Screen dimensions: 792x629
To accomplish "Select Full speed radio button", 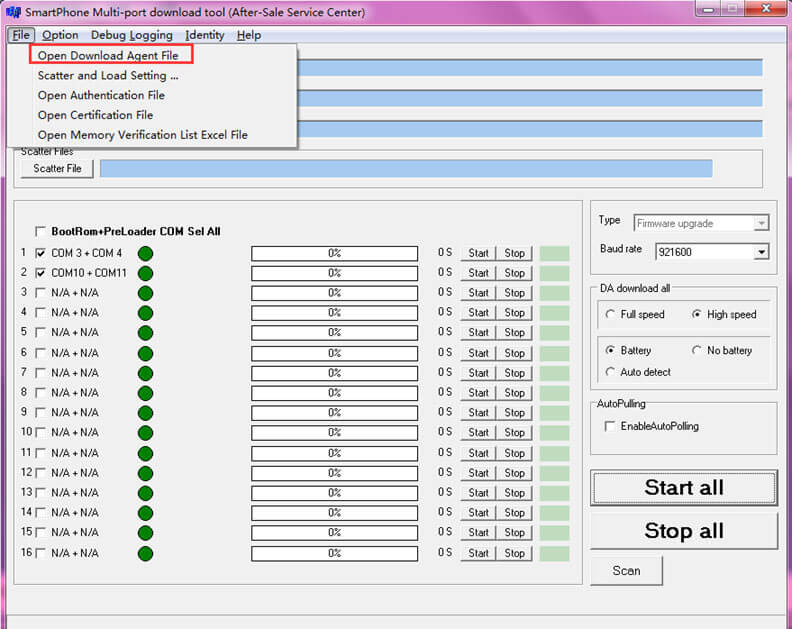I will (x=610, y=314).
